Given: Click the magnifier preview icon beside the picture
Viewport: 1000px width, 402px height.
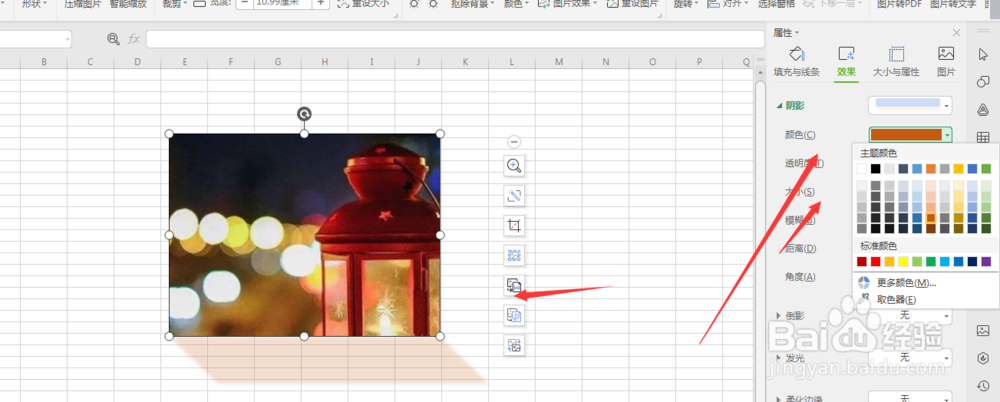Looking at the screenshot, I should click(x=514, y=166).
